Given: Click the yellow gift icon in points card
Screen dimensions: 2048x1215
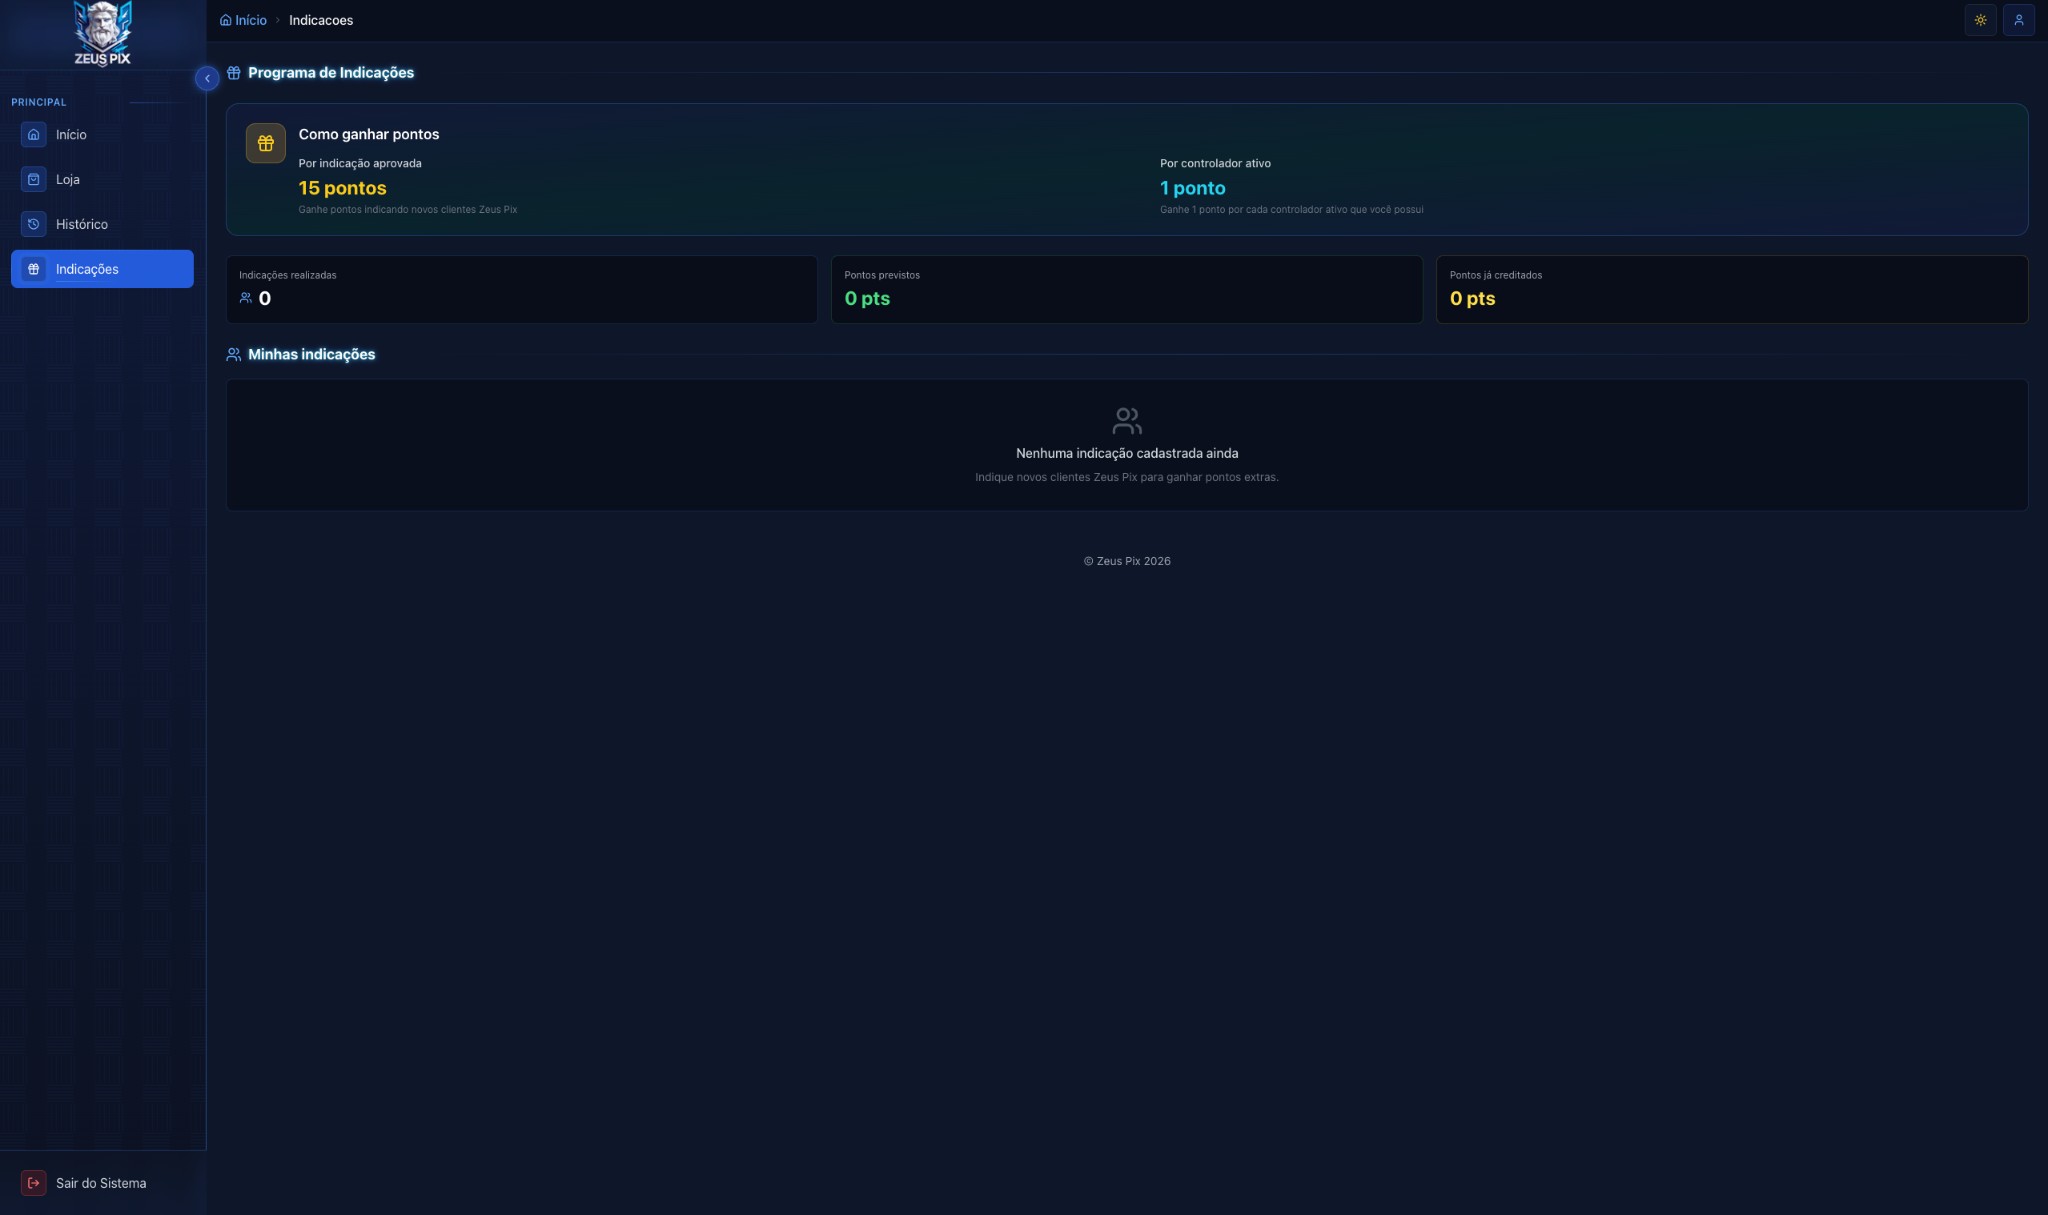Looking at the screenshot, I should tap(265, 143).
